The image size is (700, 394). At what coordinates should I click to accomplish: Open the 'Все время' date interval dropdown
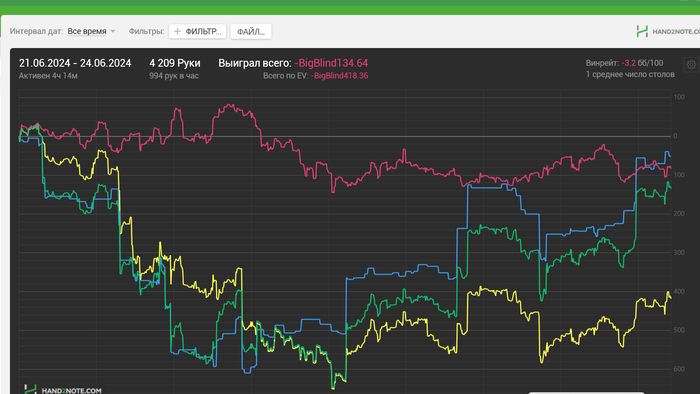point(91,31)
